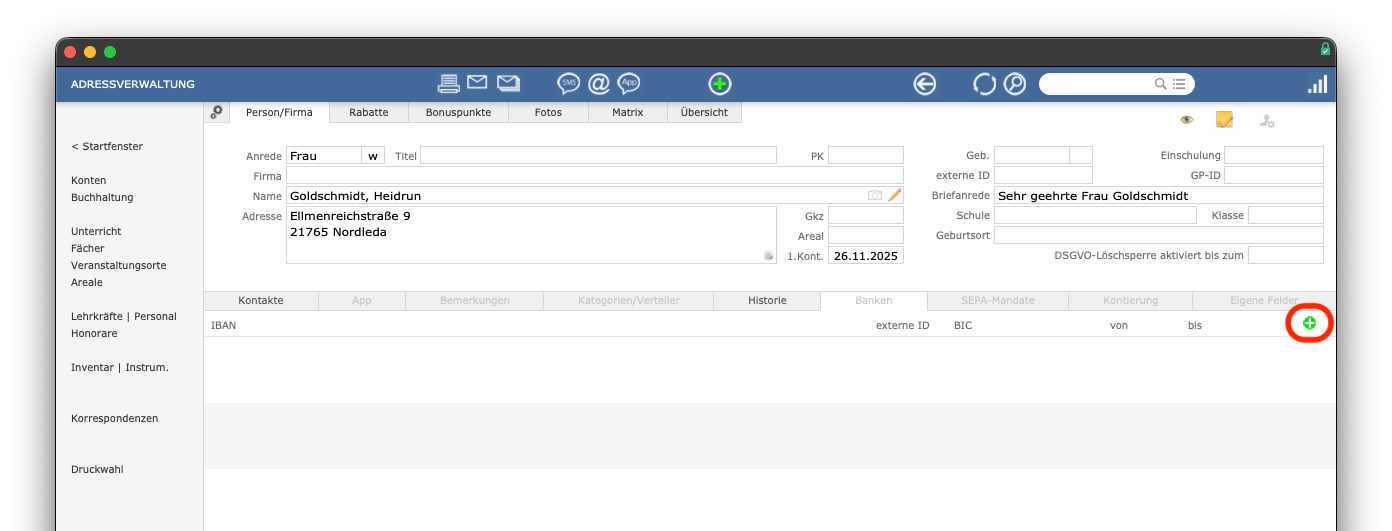
Task: Click the signal bars statistics icon
Action: 1317,85
